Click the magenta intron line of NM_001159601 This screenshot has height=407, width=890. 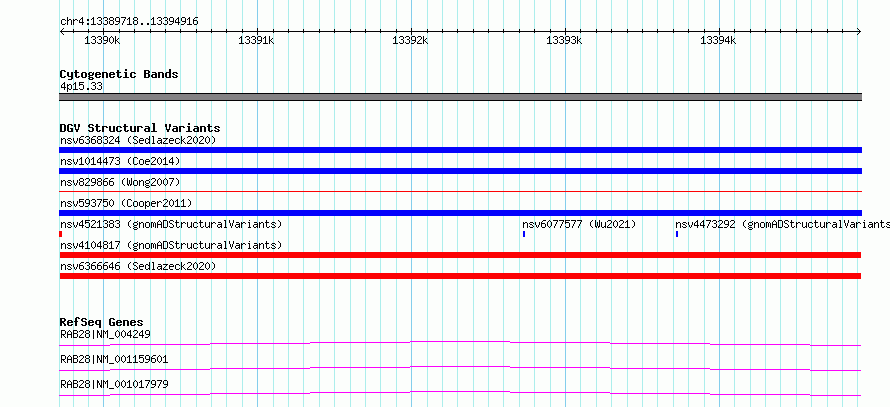460,368
